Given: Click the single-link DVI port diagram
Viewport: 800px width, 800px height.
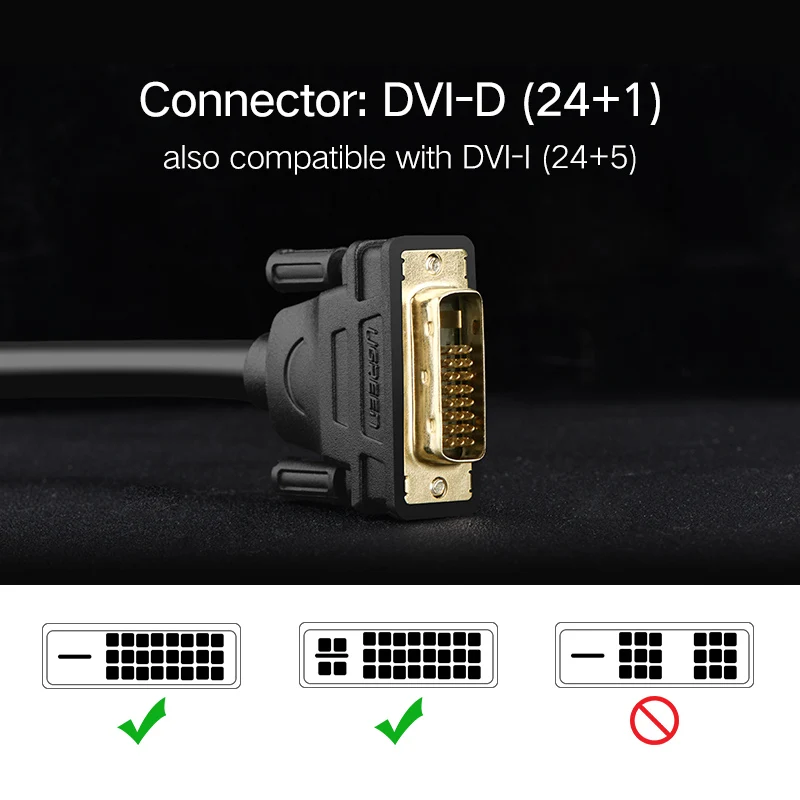Looking at the screenshot, I should pyautogui.click(x=655, y=655).
